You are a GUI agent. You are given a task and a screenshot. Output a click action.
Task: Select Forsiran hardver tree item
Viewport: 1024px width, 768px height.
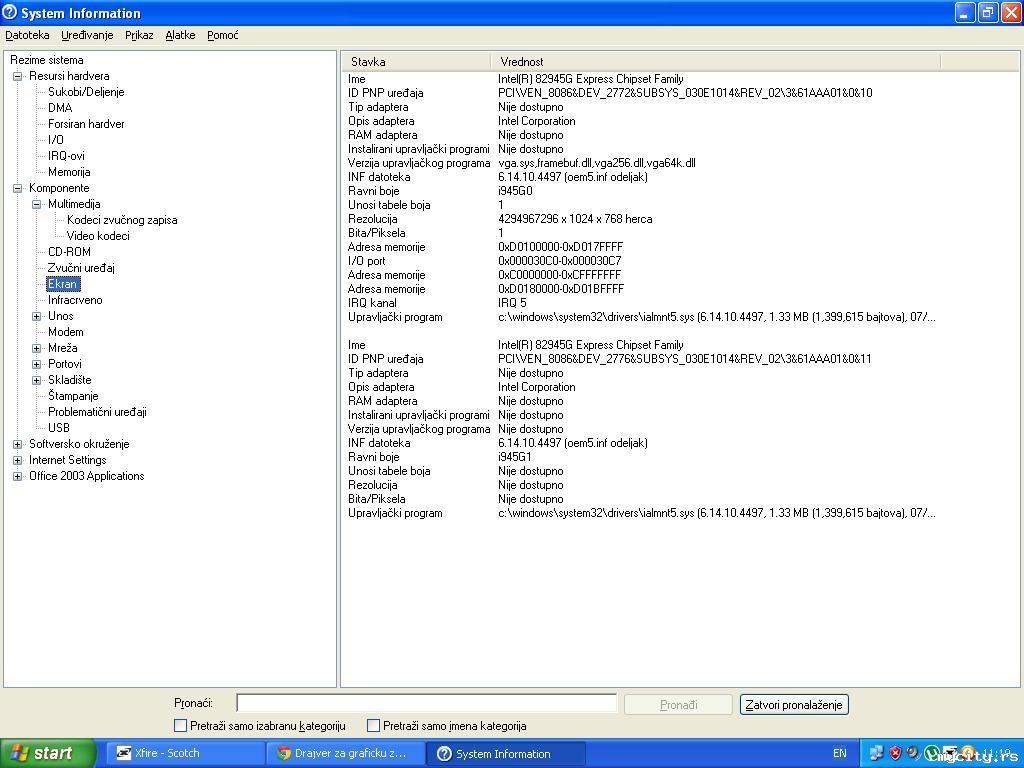tap(86, 124)
